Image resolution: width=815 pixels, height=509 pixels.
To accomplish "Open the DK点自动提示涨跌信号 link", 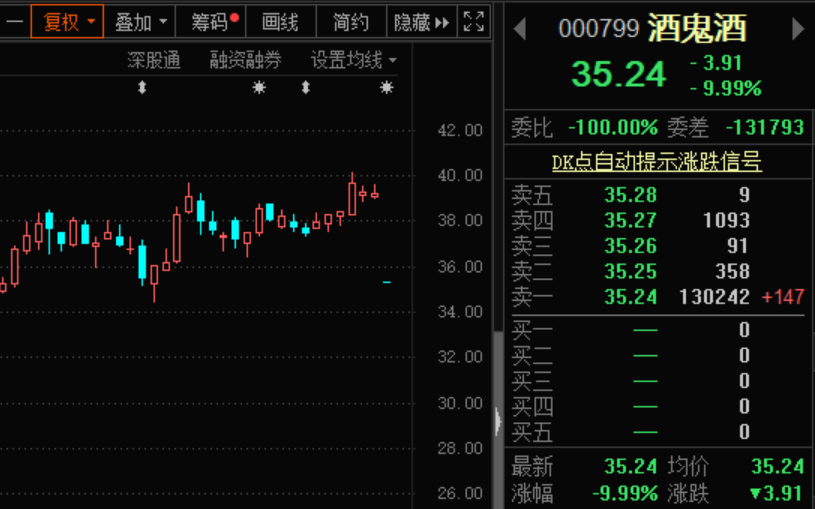I will click(x=656, y=162).
